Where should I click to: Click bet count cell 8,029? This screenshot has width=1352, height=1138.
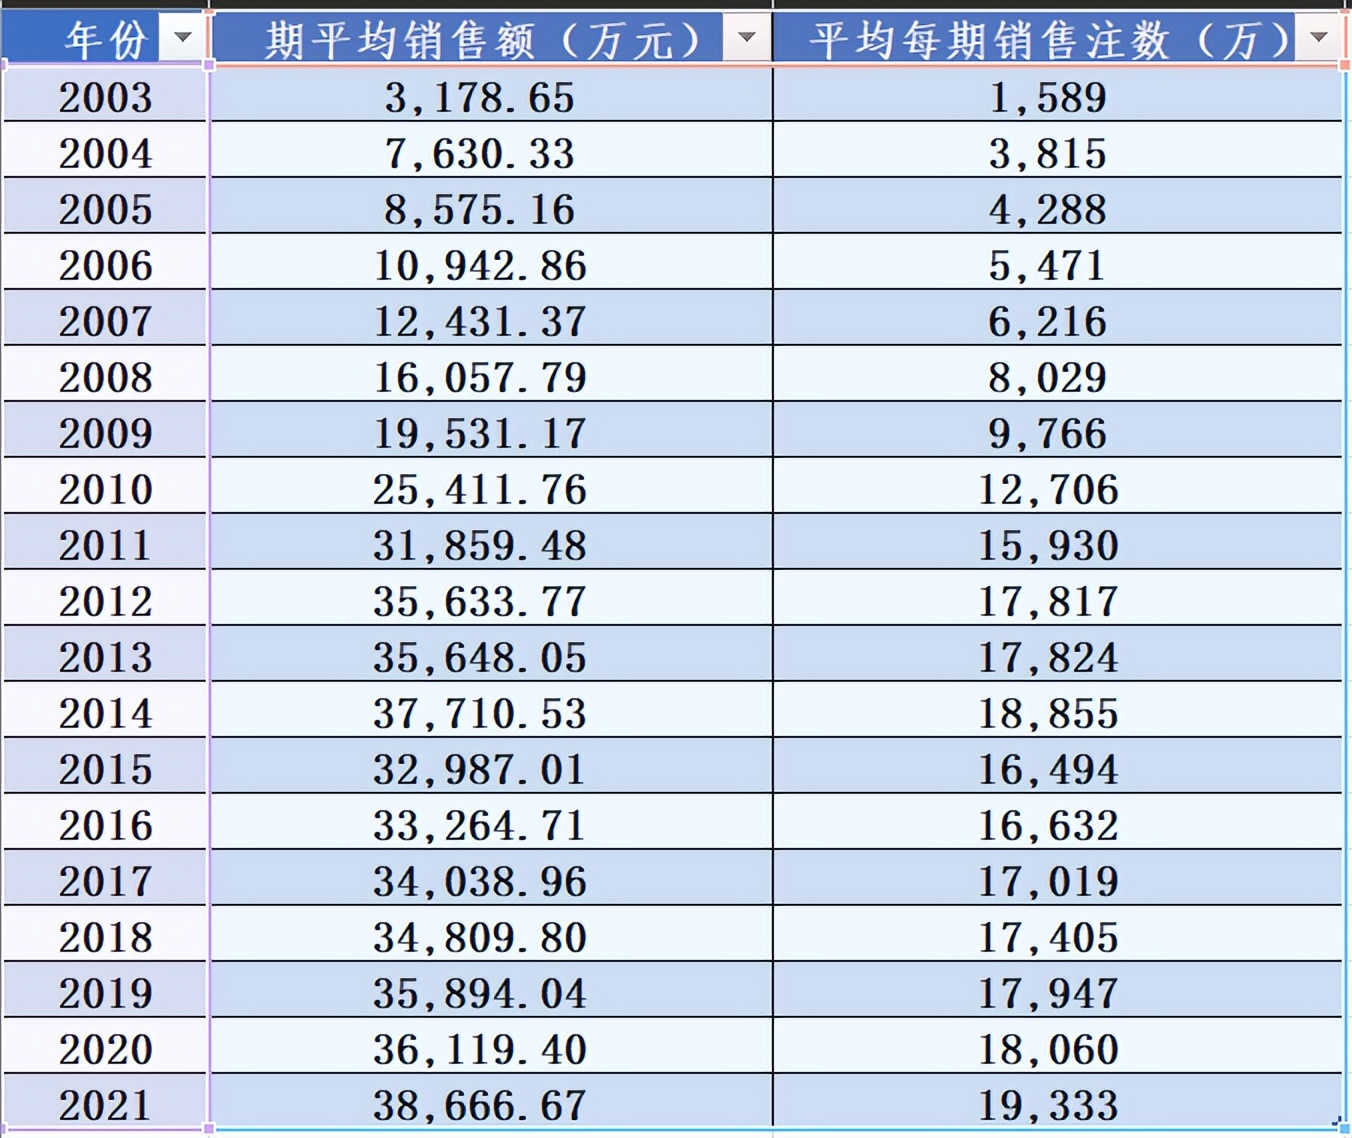click(x=1058, y=376)
